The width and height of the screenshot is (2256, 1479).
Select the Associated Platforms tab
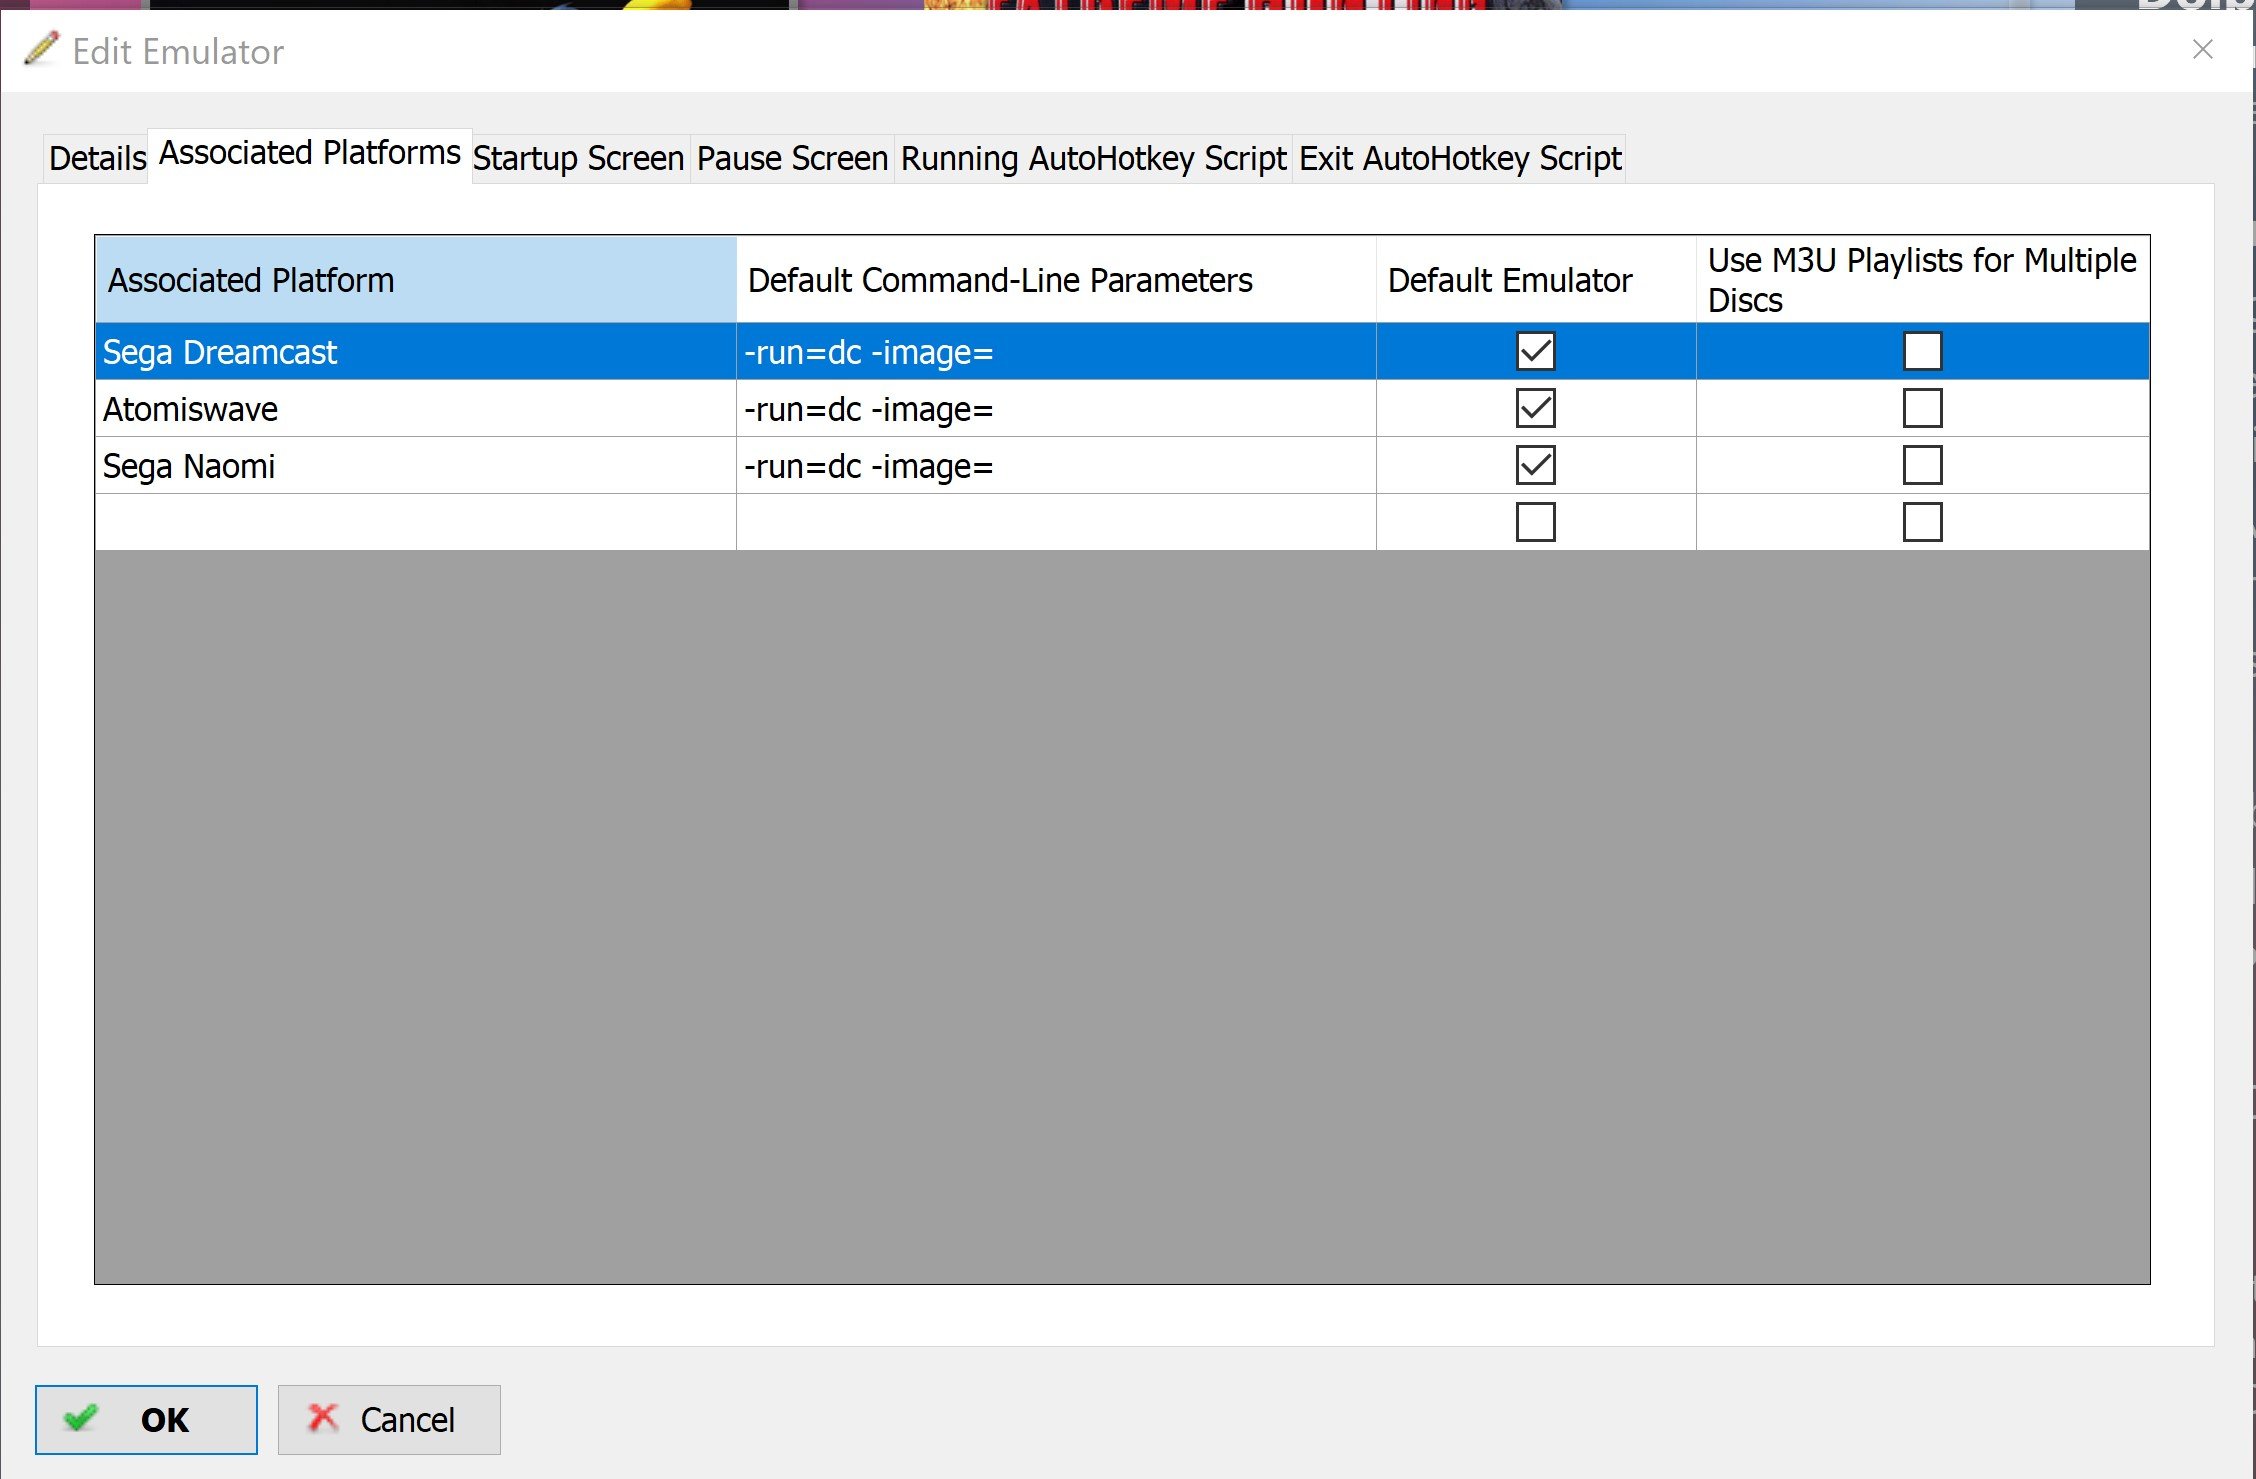click(310, 154)
